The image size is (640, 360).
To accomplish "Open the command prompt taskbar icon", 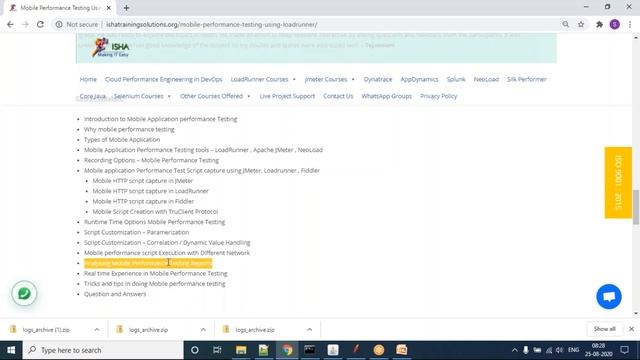I will (310, 350).
